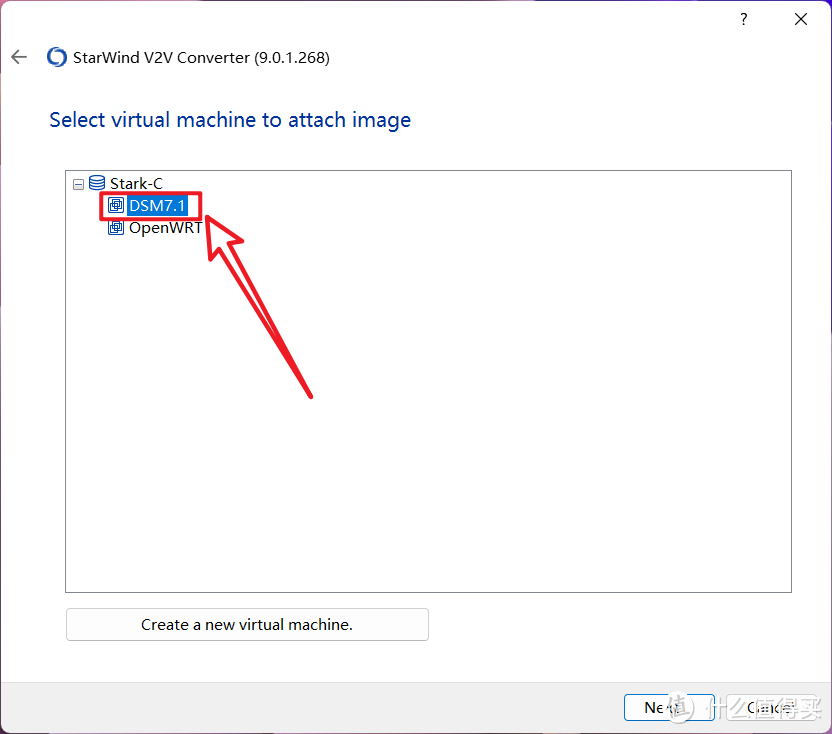Close the converter window
Viewport: 832px width, 734px height.
[801, 19]
